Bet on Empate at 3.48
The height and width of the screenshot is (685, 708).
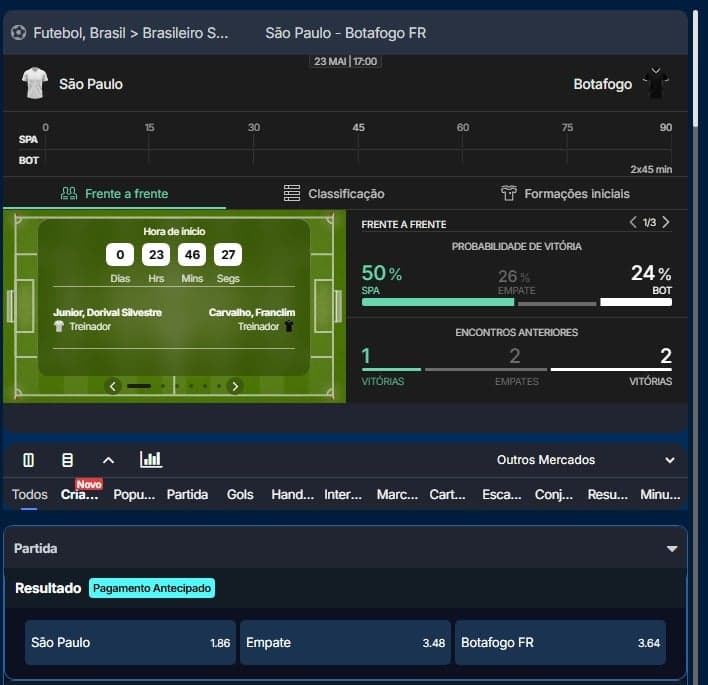coord(345,643)
